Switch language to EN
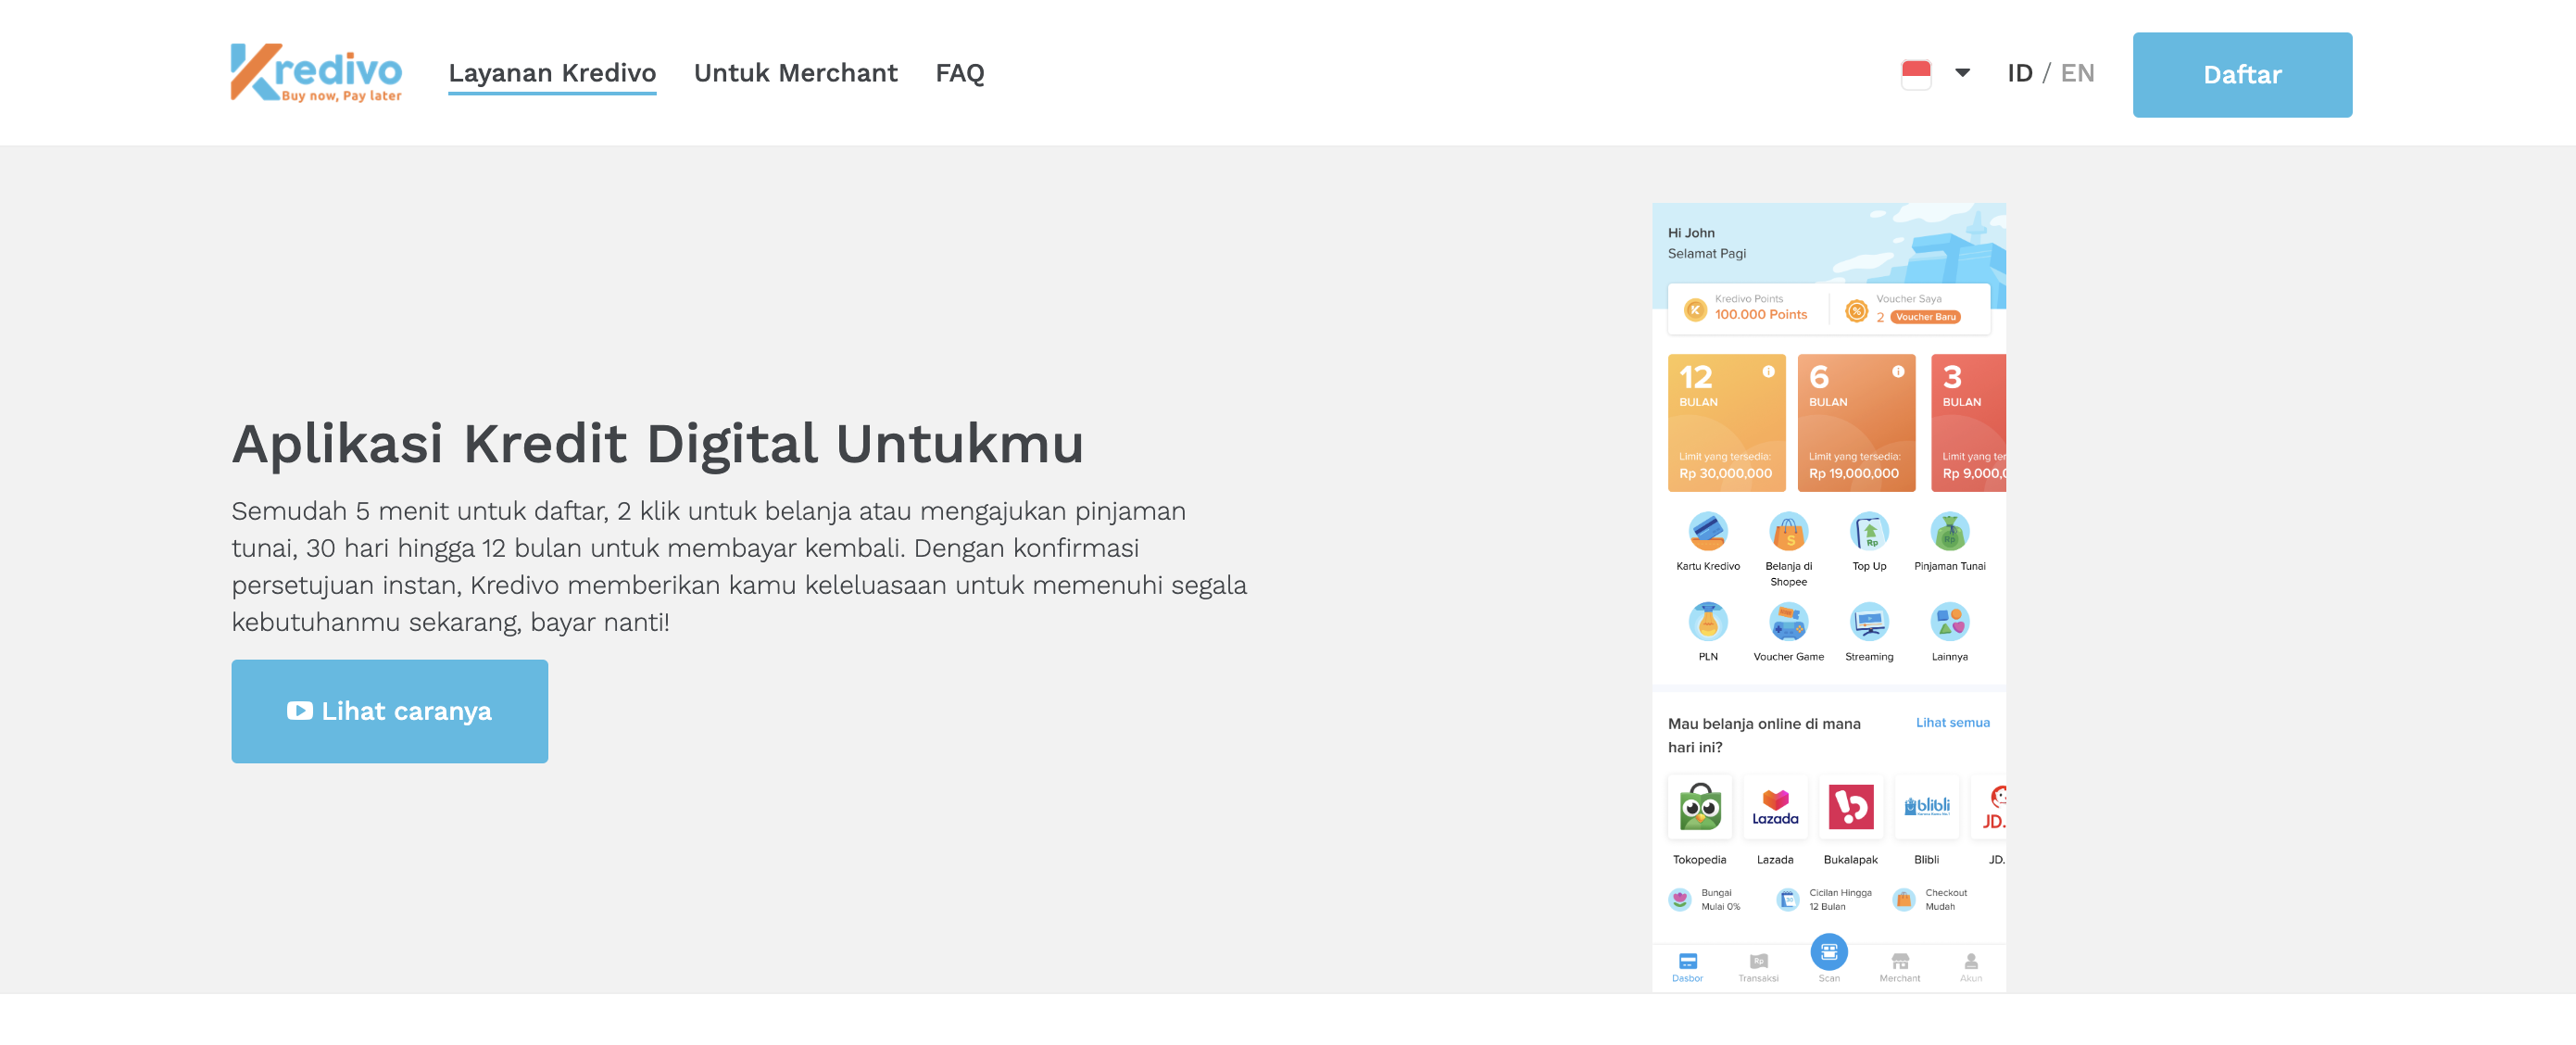2576x1045 pixels. [x=2077, y=73]
